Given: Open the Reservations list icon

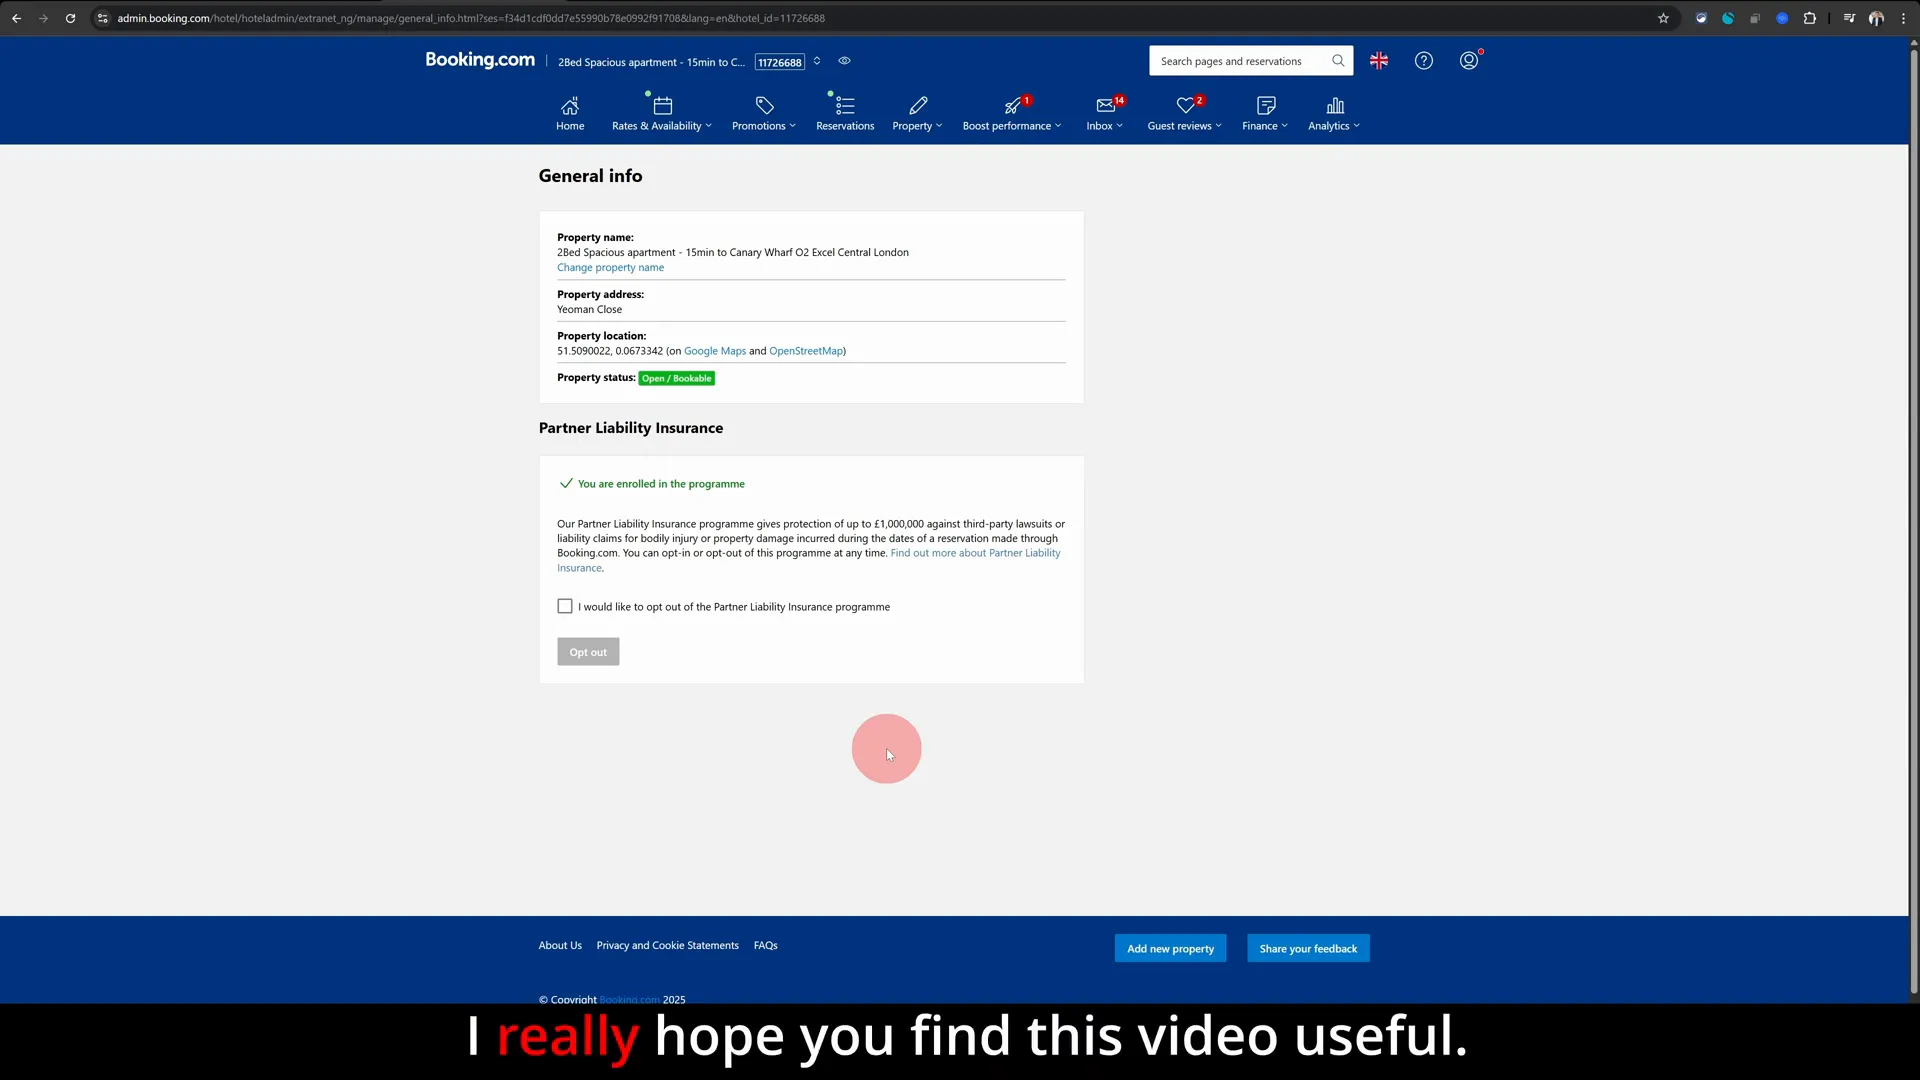Looking at the screenshot, I should 845,106.
